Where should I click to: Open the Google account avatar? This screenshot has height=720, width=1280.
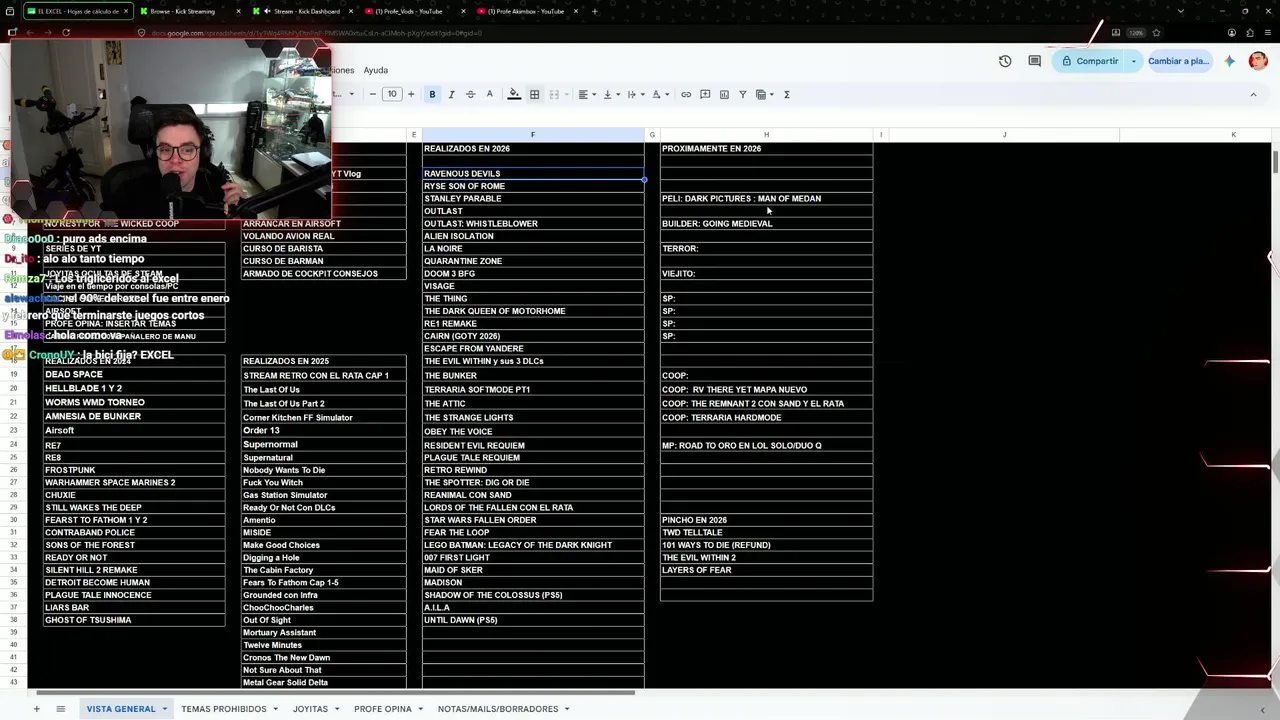tap(1258, 61)
